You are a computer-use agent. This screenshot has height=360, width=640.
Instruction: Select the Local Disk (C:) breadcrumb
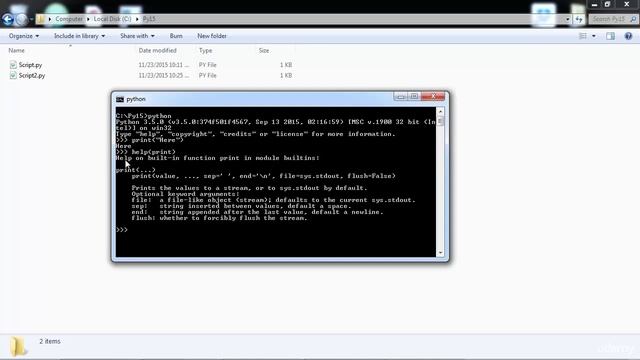112,19
